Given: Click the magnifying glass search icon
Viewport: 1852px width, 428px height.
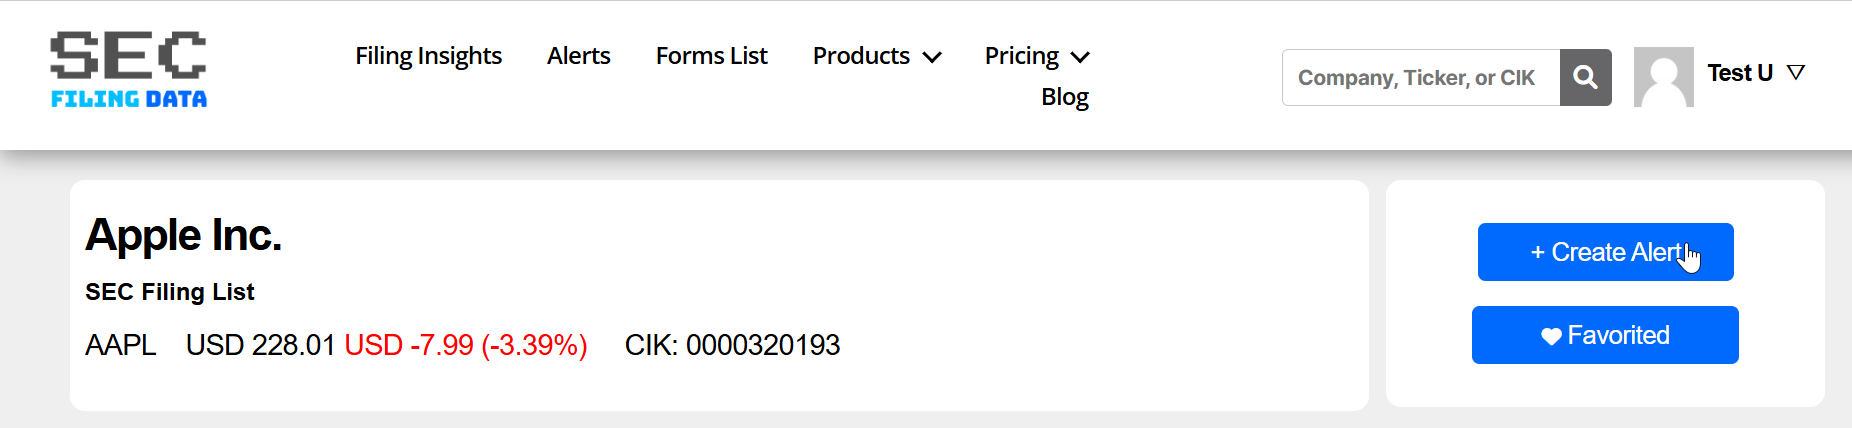Looking at the screenshot, I should [x=1585, y=77].
